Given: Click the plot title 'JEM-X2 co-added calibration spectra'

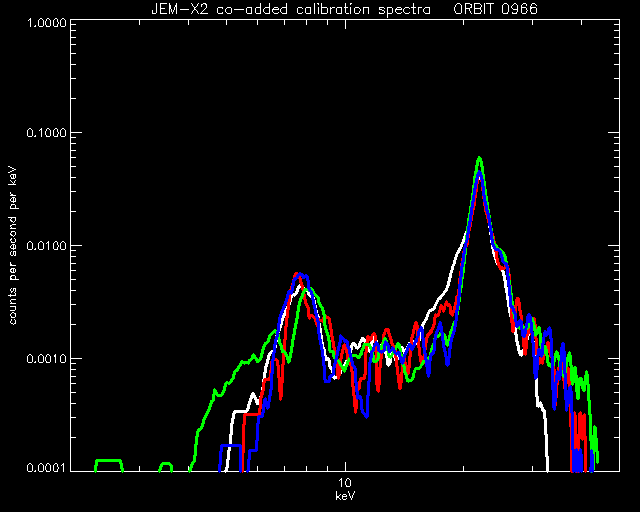Looking at the screenshot, I should coord(291,9).
